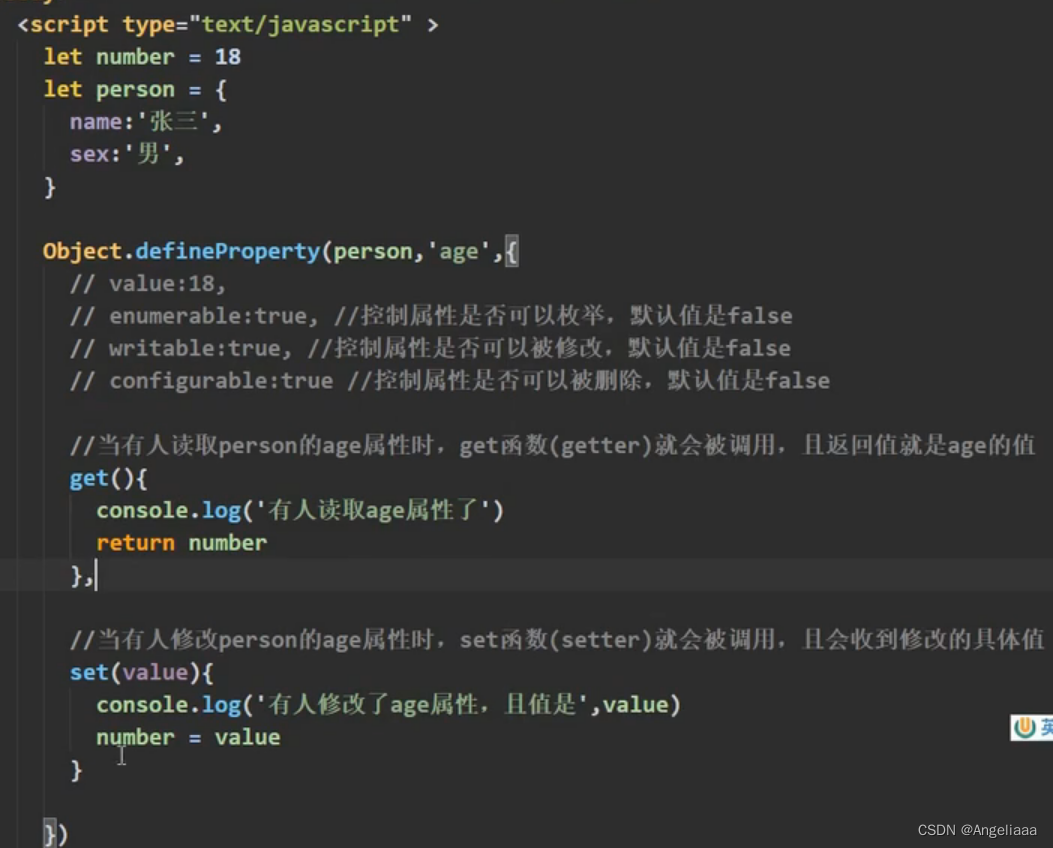Screen dimensions: 1053x848
Task: Click the setter explanation comment line
Action: coord(557,639)
